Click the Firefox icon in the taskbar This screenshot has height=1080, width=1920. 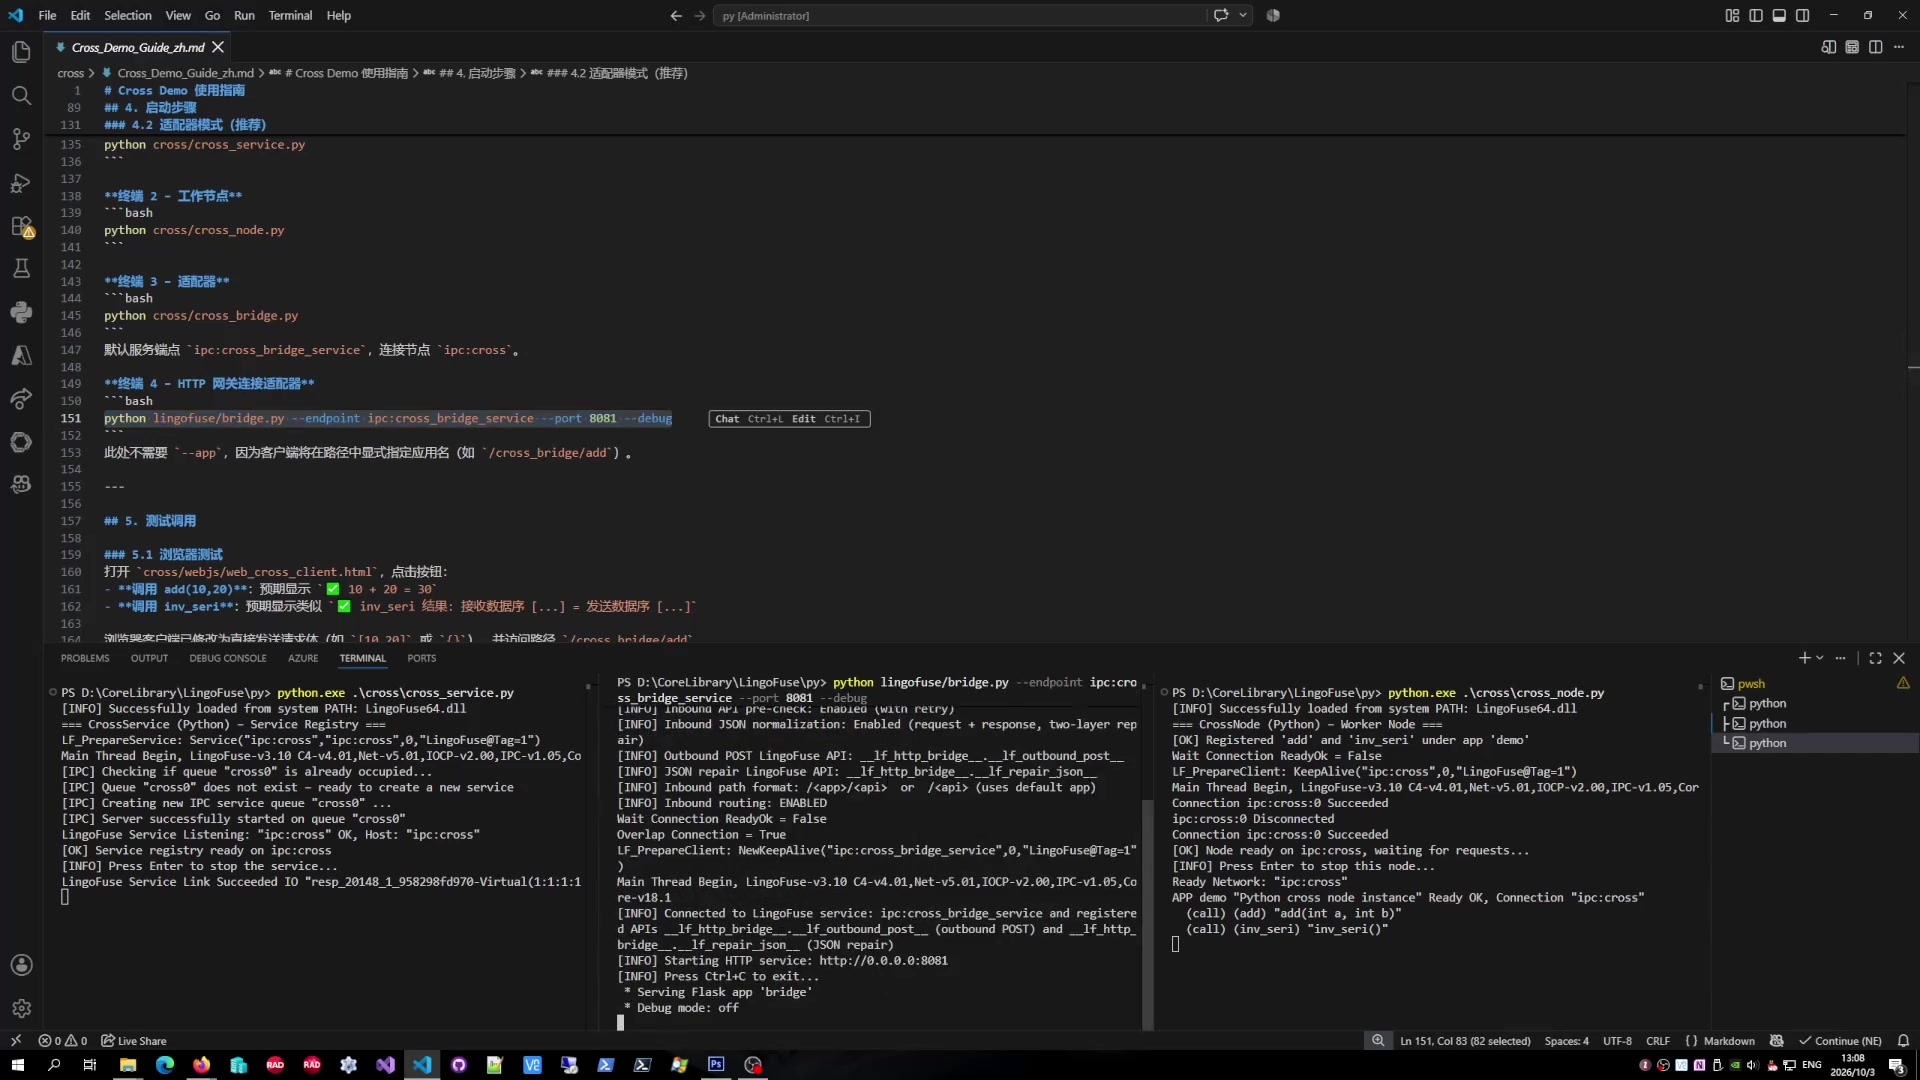tap(202, 1065)
